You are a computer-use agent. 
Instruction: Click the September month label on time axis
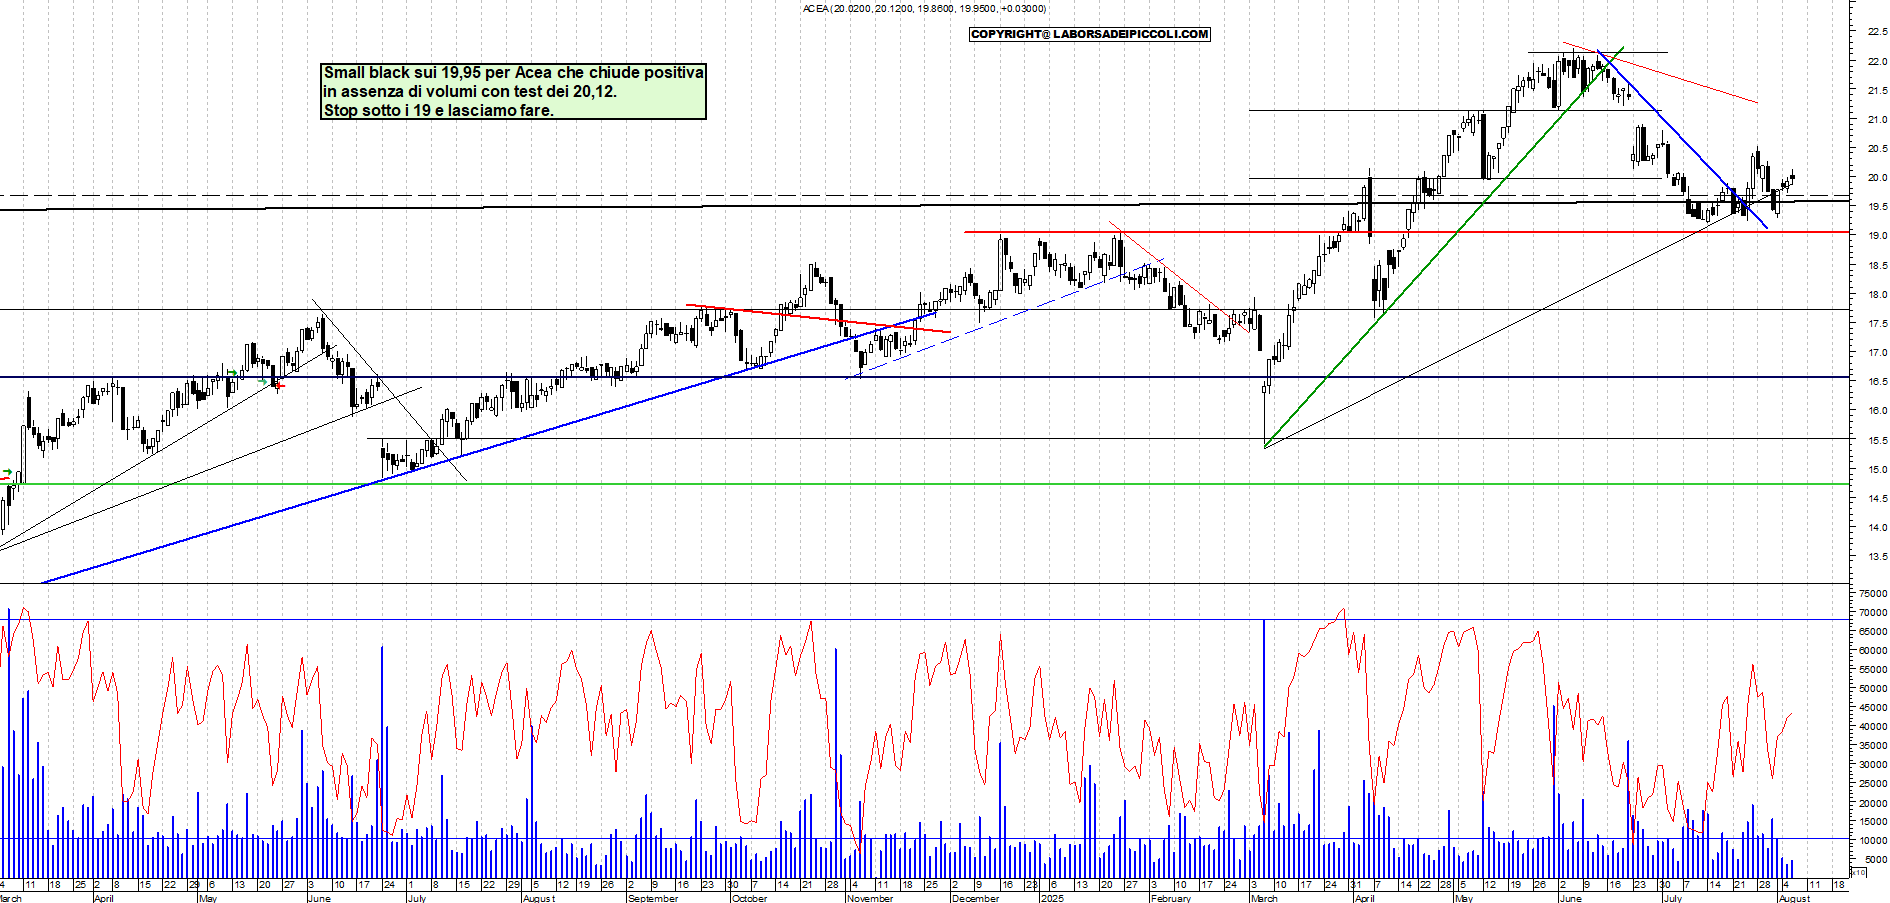653,898
